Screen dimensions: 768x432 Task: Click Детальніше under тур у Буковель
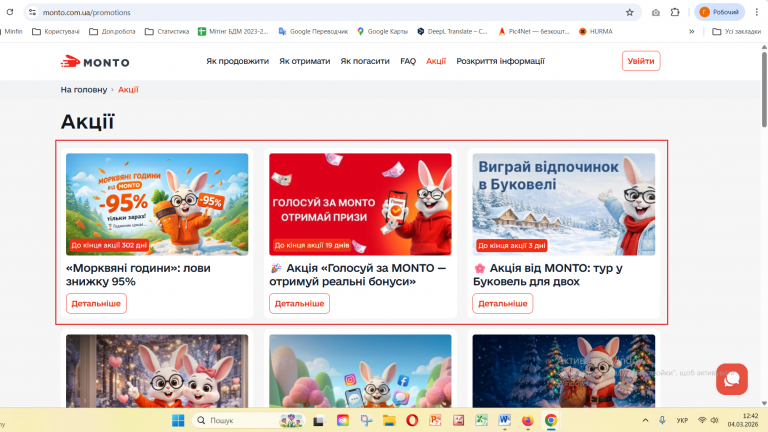(x=503, y=303)
